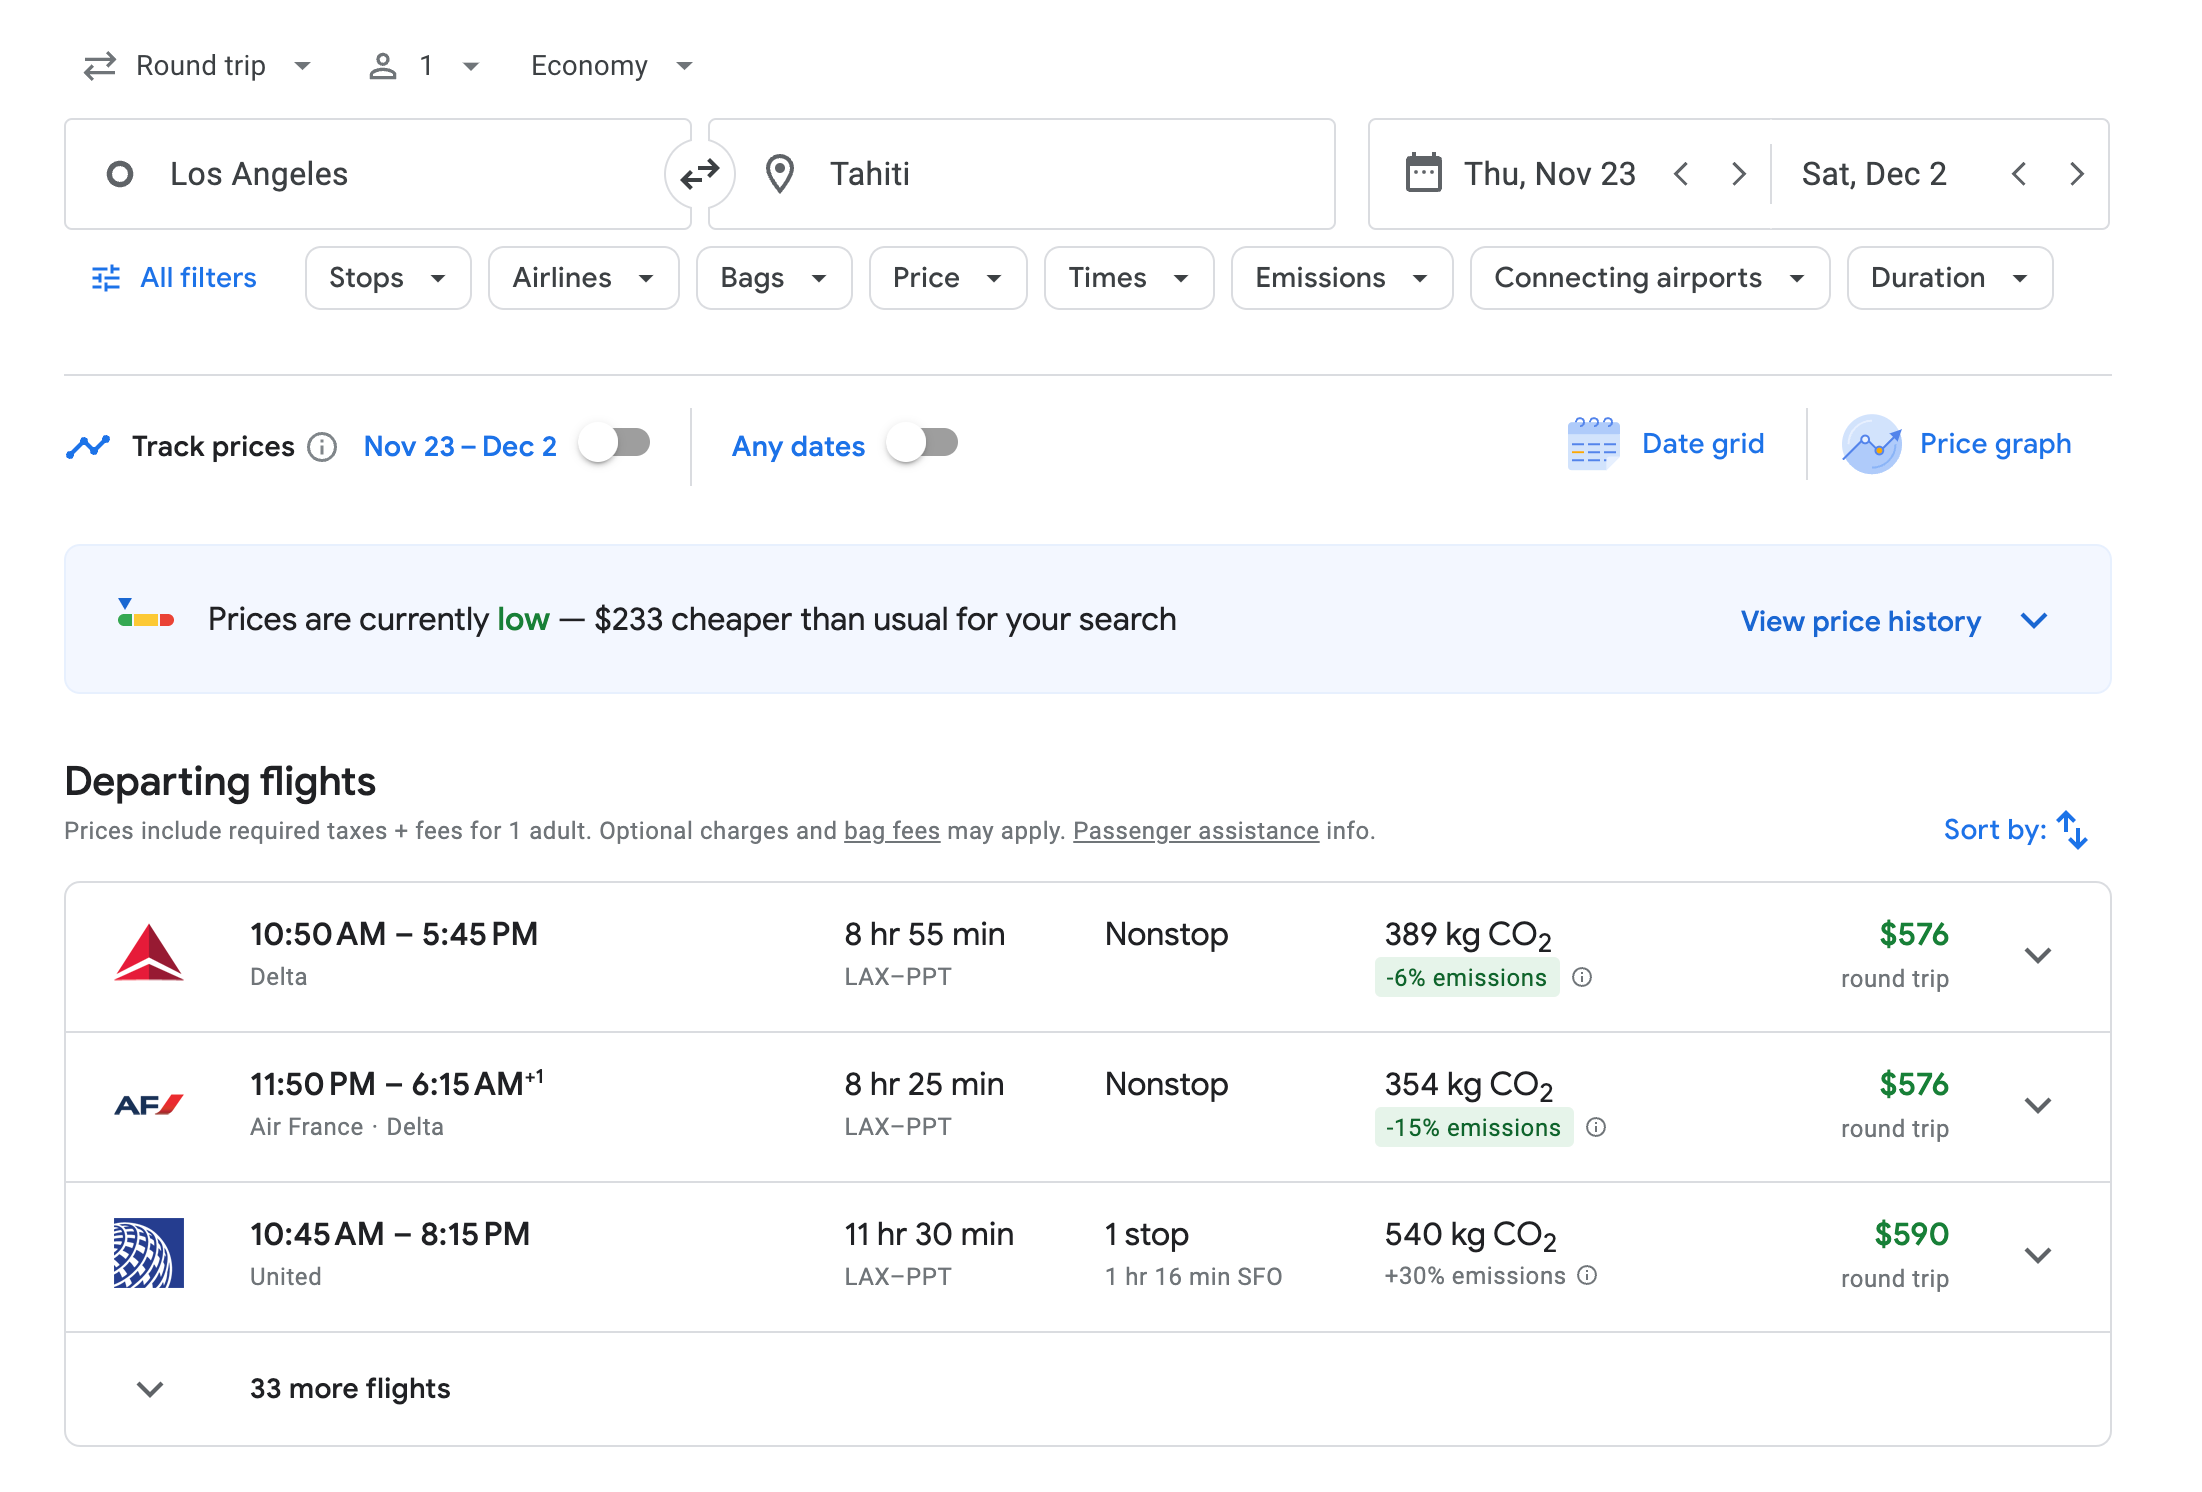The width and height of the screenshot is (2202, 1492).
Task: Open the Round trip type dropdown
Action: coord(198,66)
